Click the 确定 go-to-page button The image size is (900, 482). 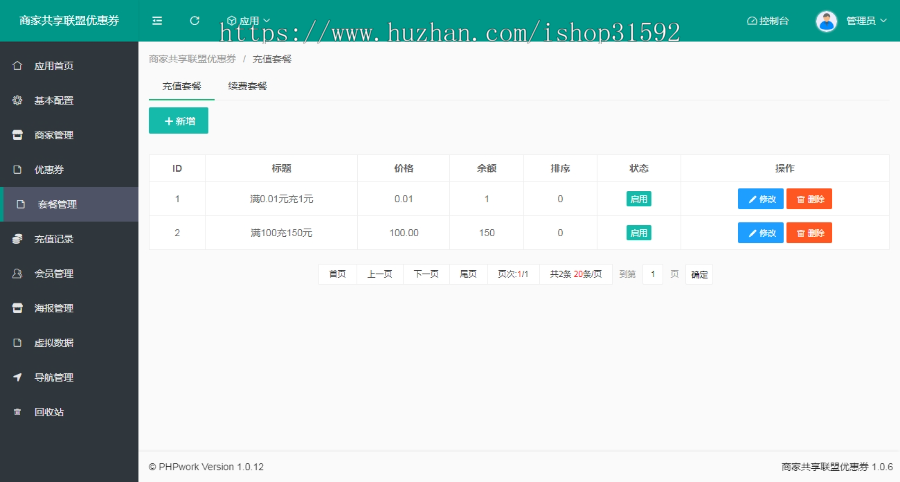coord(699,275)
